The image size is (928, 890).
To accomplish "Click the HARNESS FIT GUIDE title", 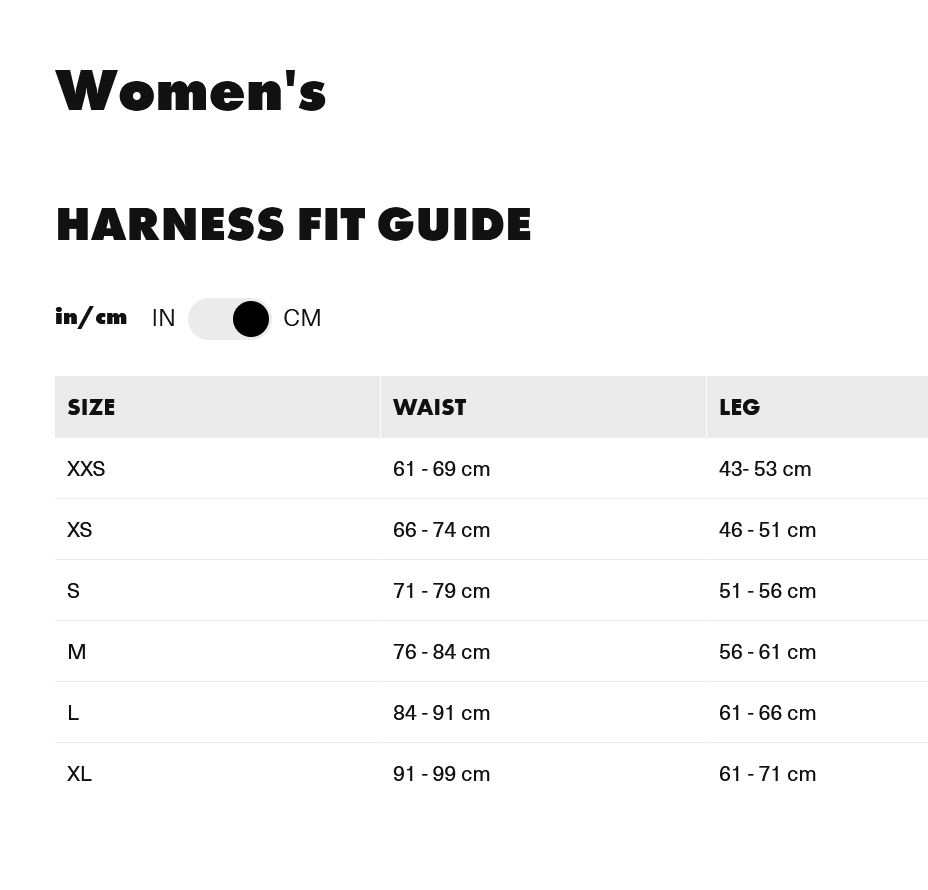I will click(x=293, y=224).
